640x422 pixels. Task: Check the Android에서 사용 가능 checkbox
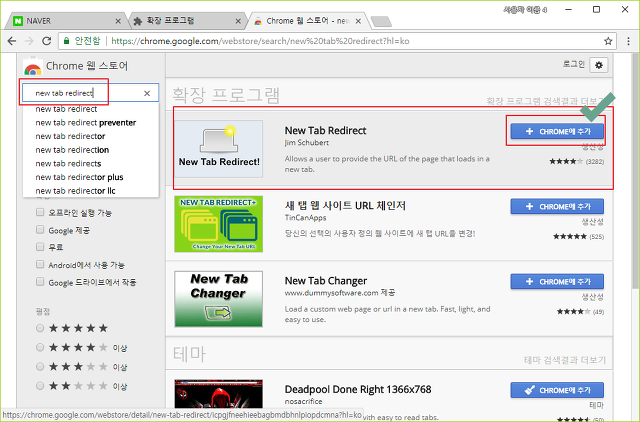pos(40,264)
